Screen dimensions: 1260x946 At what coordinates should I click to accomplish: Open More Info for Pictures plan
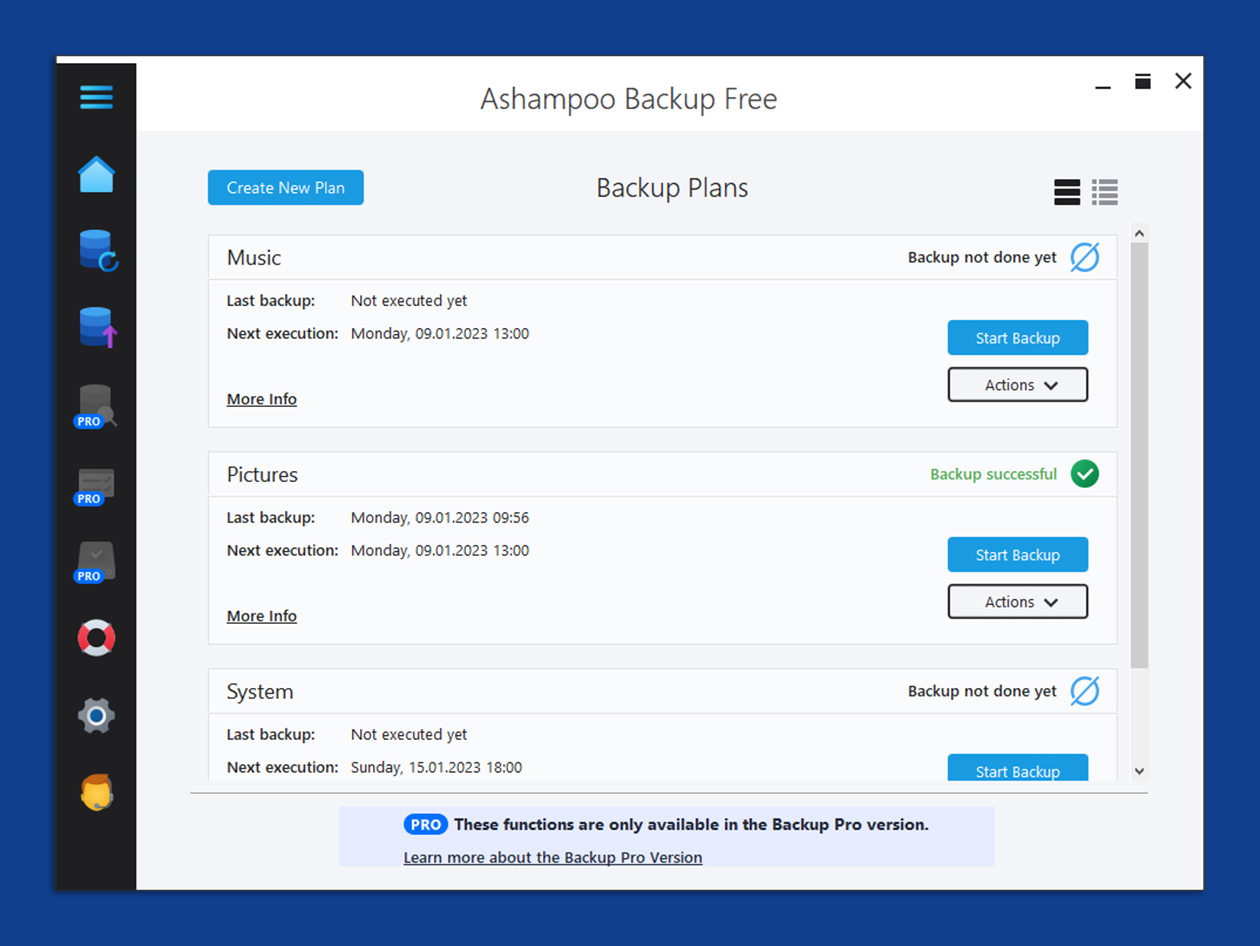click(x=261, y=616)
